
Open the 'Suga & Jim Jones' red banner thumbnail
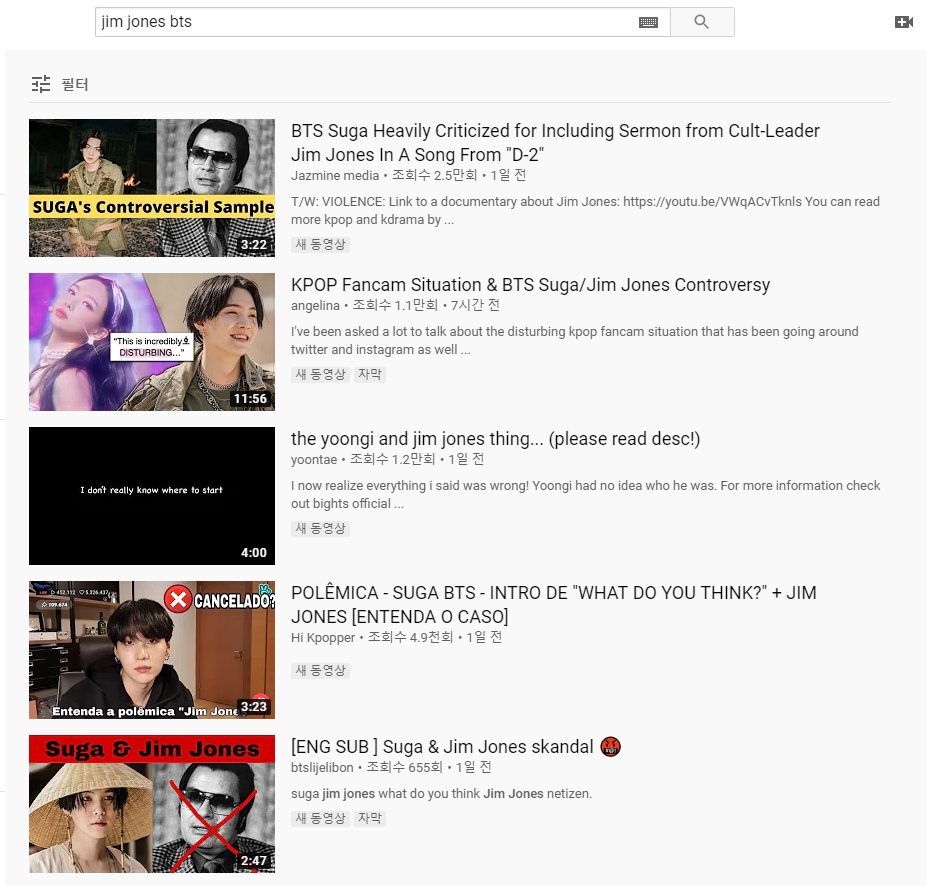point(152,804)
